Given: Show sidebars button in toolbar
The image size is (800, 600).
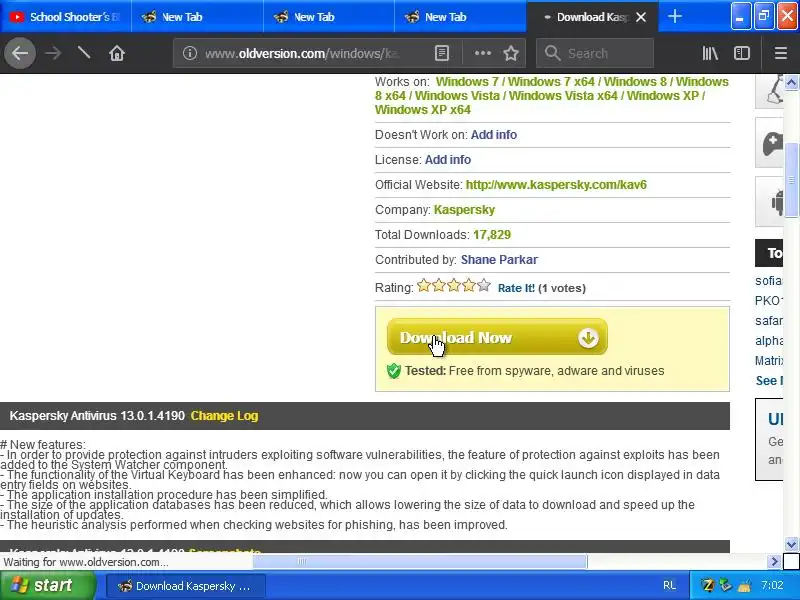Looking at the screenshot, I should click(741, 53).
